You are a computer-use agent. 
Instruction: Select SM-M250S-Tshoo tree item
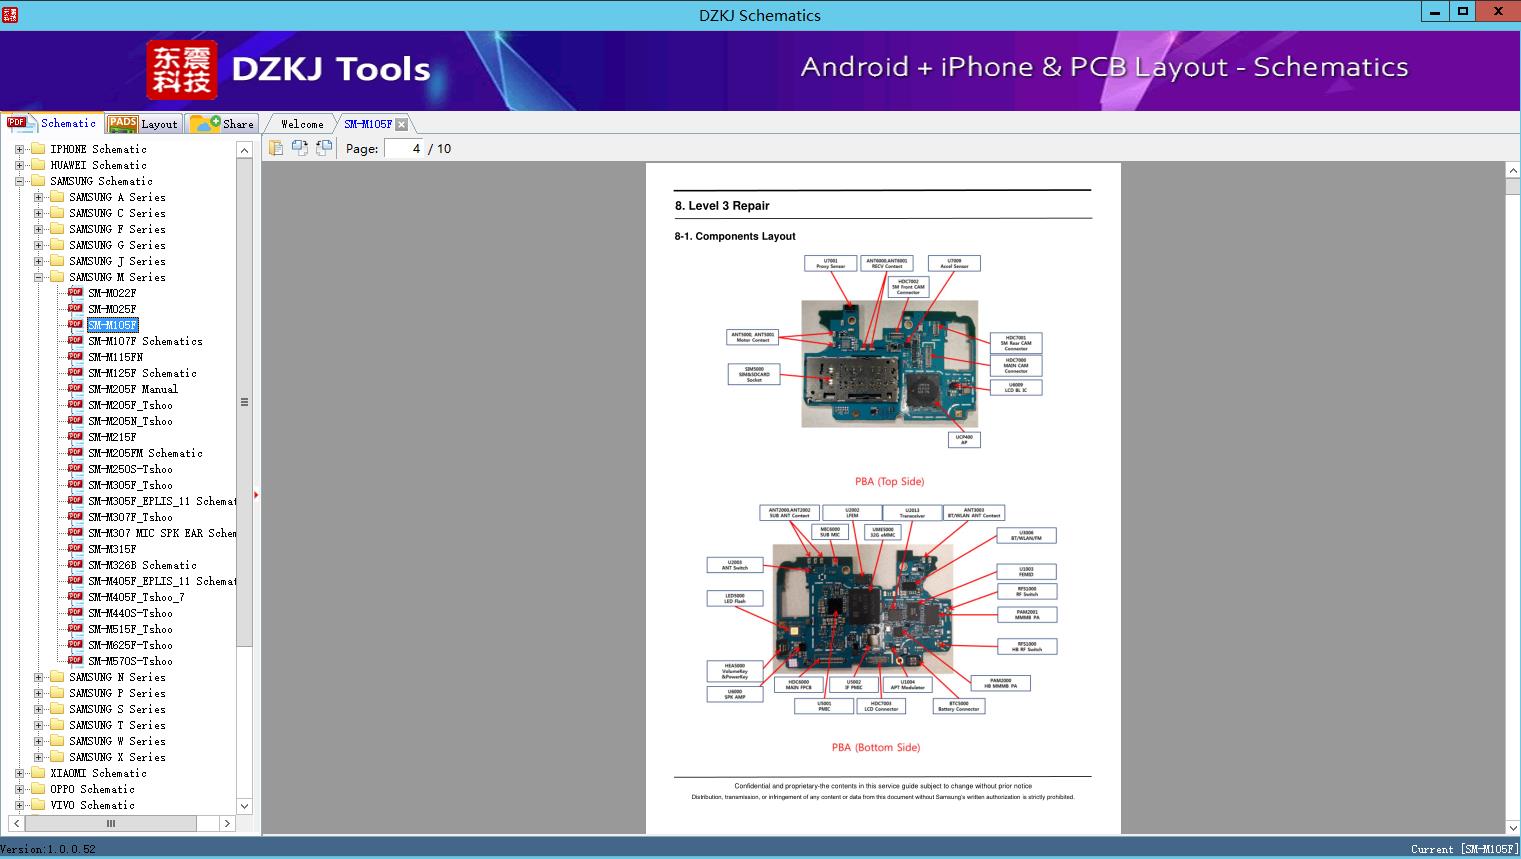tap(130, 469)
